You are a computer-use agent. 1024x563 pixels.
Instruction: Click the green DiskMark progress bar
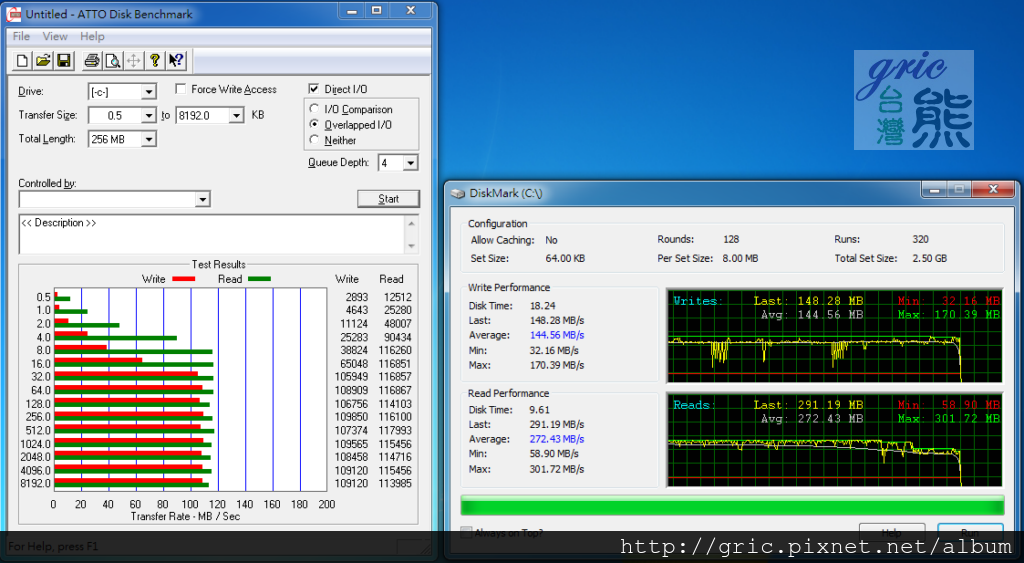[731, 505]
